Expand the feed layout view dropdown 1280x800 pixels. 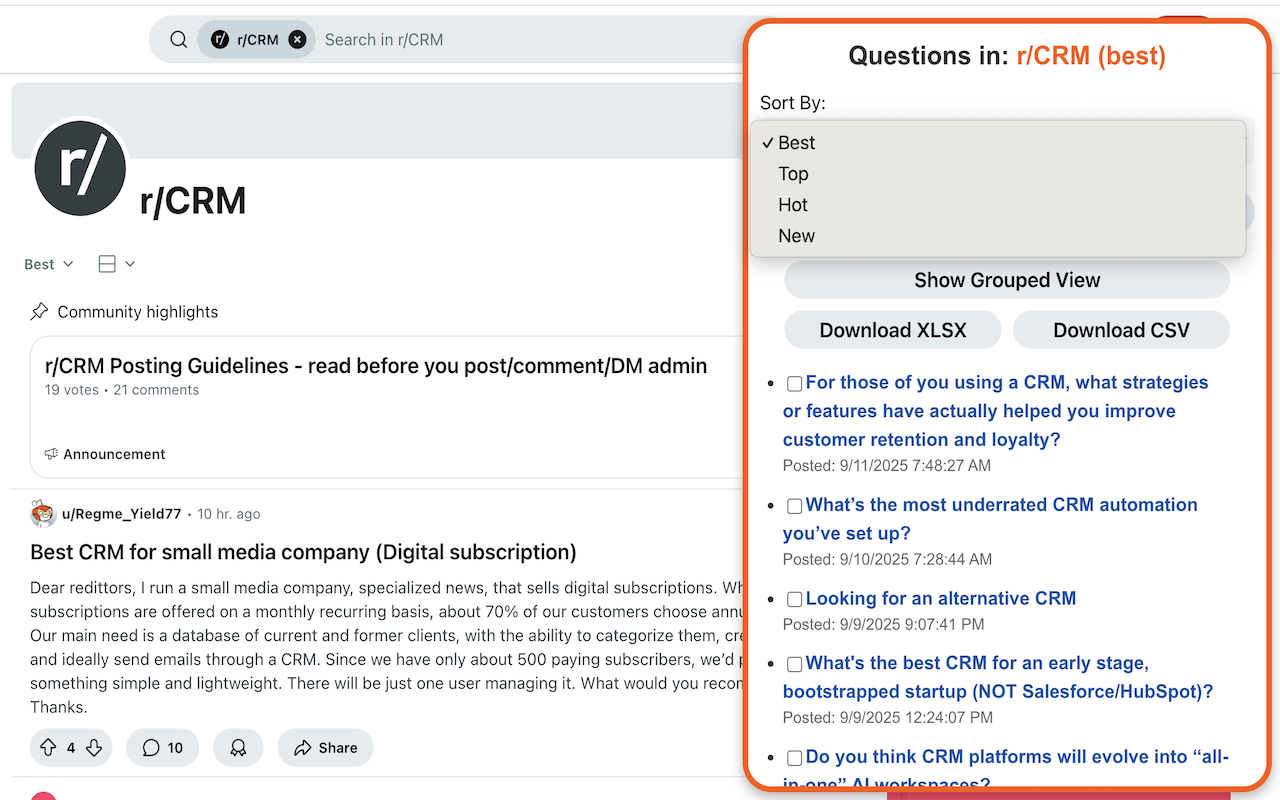116,264
